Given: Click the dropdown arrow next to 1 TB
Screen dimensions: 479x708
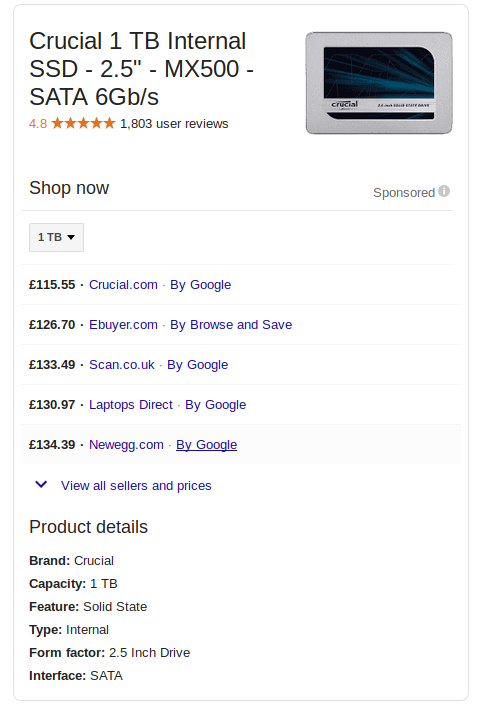Looking at the screenshot, I should (x=71, y=238).
